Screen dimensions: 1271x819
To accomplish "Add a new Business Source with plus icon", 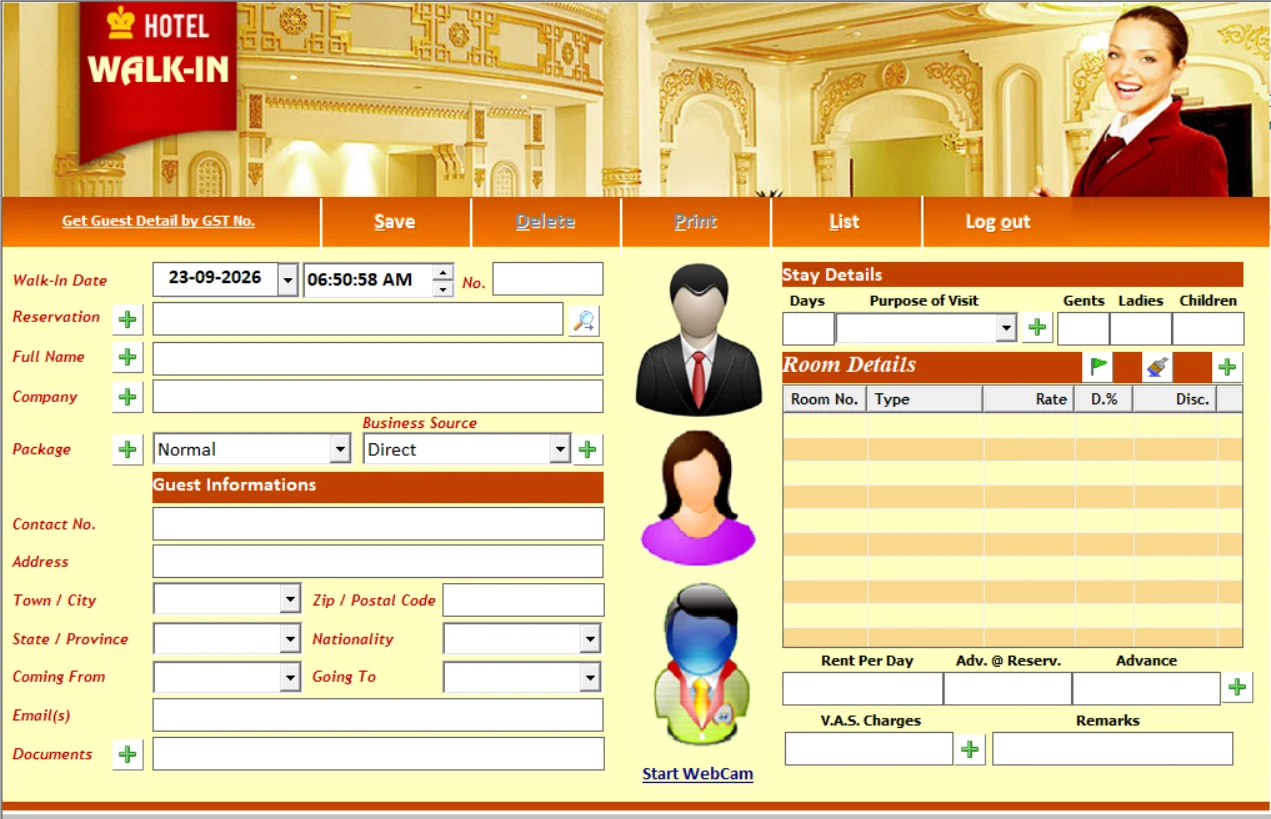I will pyautogui.click(x=588, y=450).
